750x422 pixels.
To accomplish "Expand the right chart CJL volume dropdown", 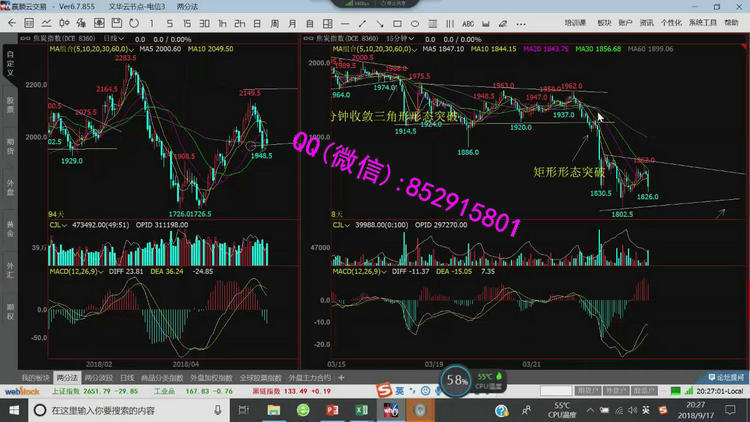I will coord(348,226).
